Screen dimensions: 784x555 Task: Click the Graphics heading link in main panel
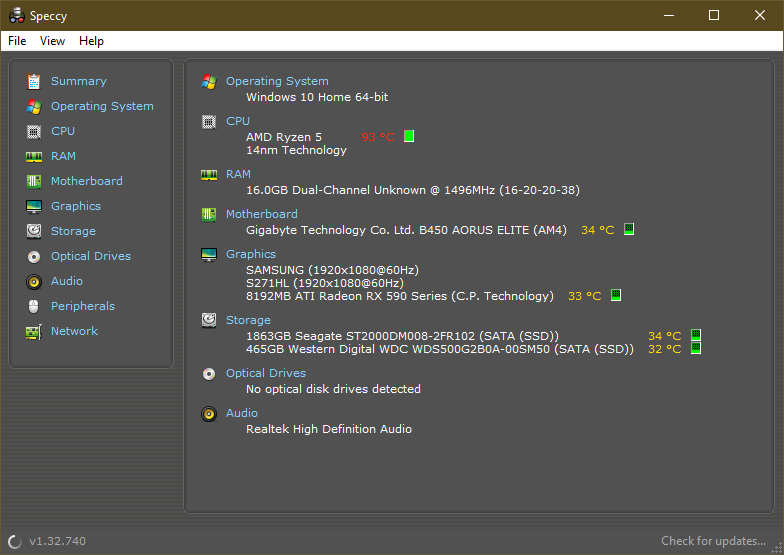point(250,254)
